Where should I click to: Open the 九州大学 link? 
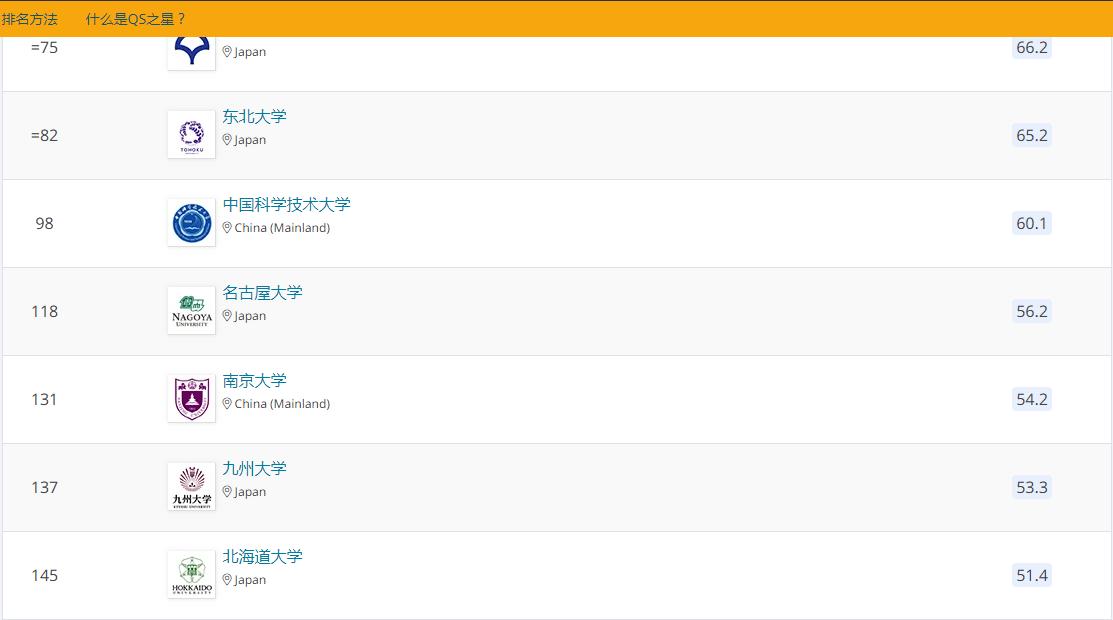(254, 469)
